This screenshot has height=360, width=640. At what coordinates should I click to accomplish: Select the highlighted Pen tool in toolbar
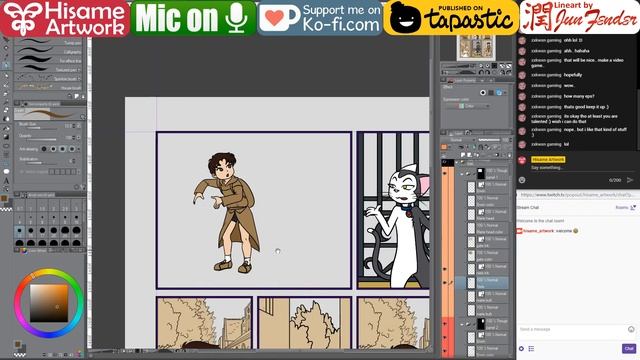pyautogui.click(x=6, y=65)
